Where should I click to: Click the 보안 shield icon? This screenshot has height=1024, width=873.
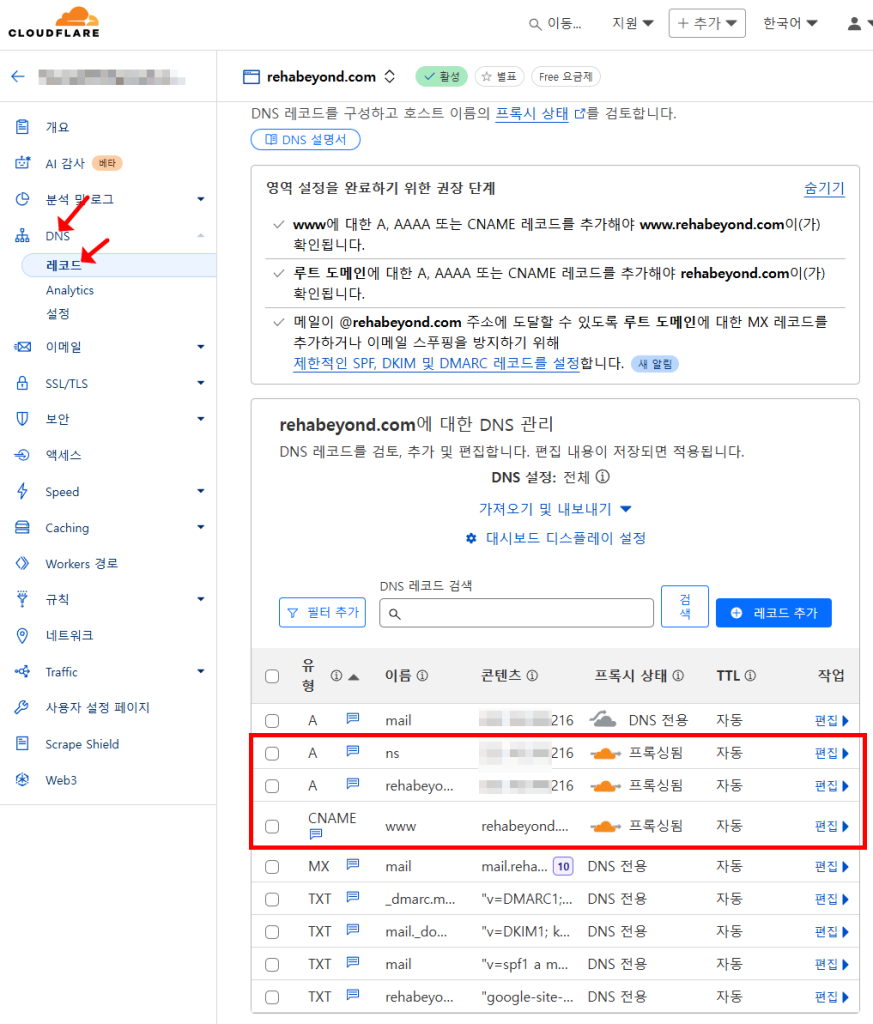pyautogui.click(x=22, y=419)
